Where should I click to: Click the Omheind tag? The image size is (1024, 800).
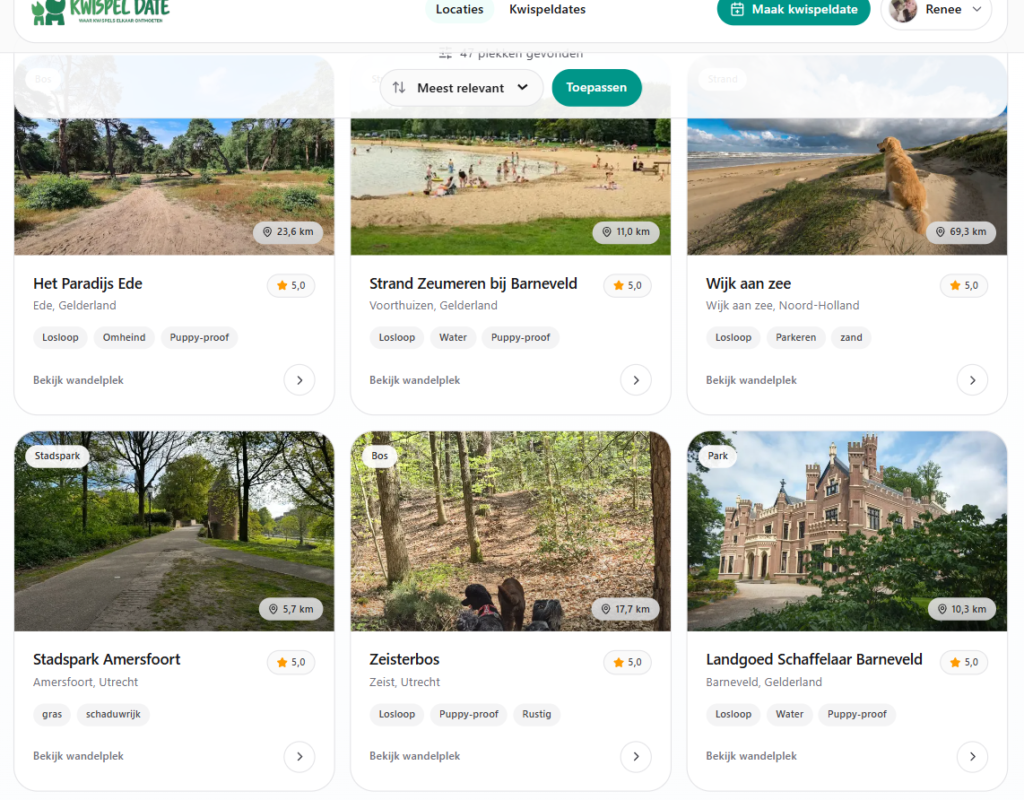pyautogui.click(x=124, y=338)
